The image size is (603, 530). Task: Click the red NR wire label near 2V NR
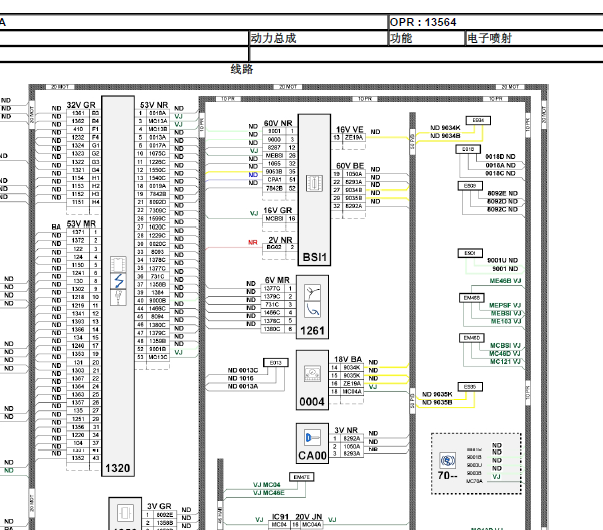click(254, 243)
